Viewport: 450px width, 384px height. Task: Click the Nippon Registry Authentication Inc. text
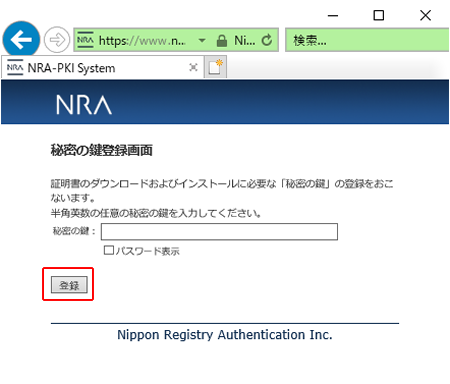click(x=225, y=334)
